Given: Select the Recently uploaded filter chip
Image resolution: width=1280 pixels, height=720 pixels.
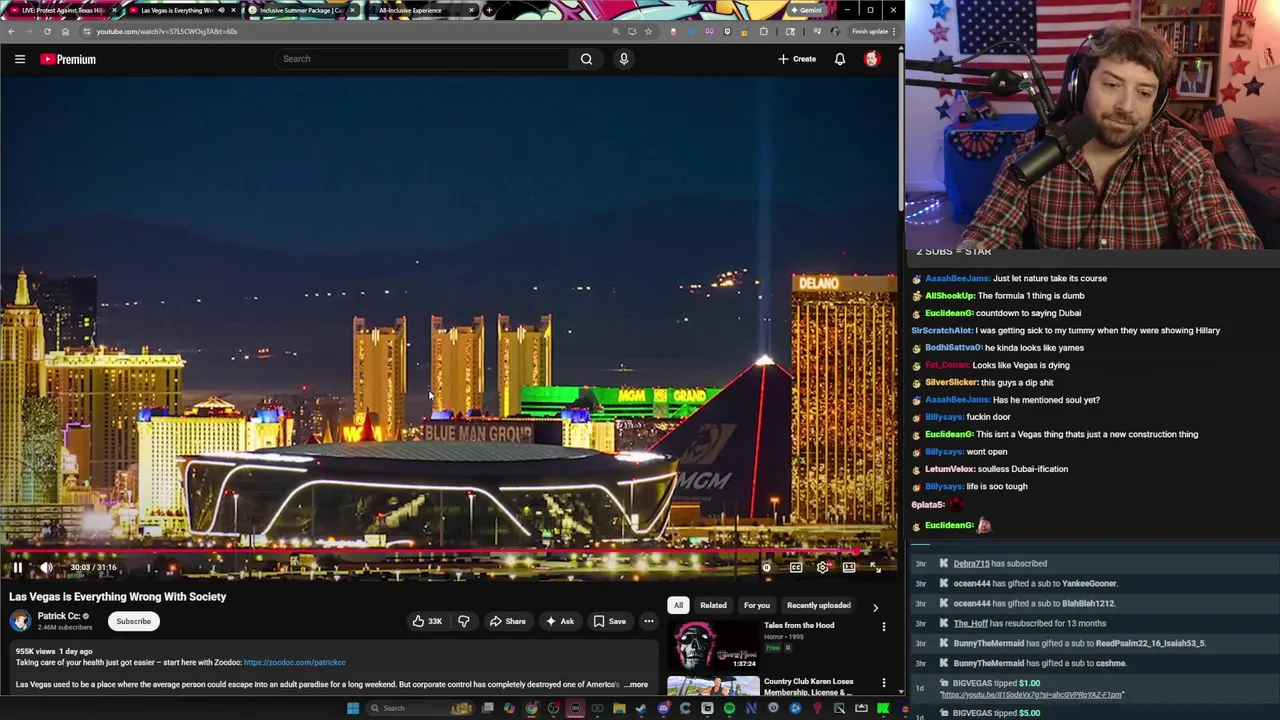Looking at the screenshot, I should coord(818,605).
